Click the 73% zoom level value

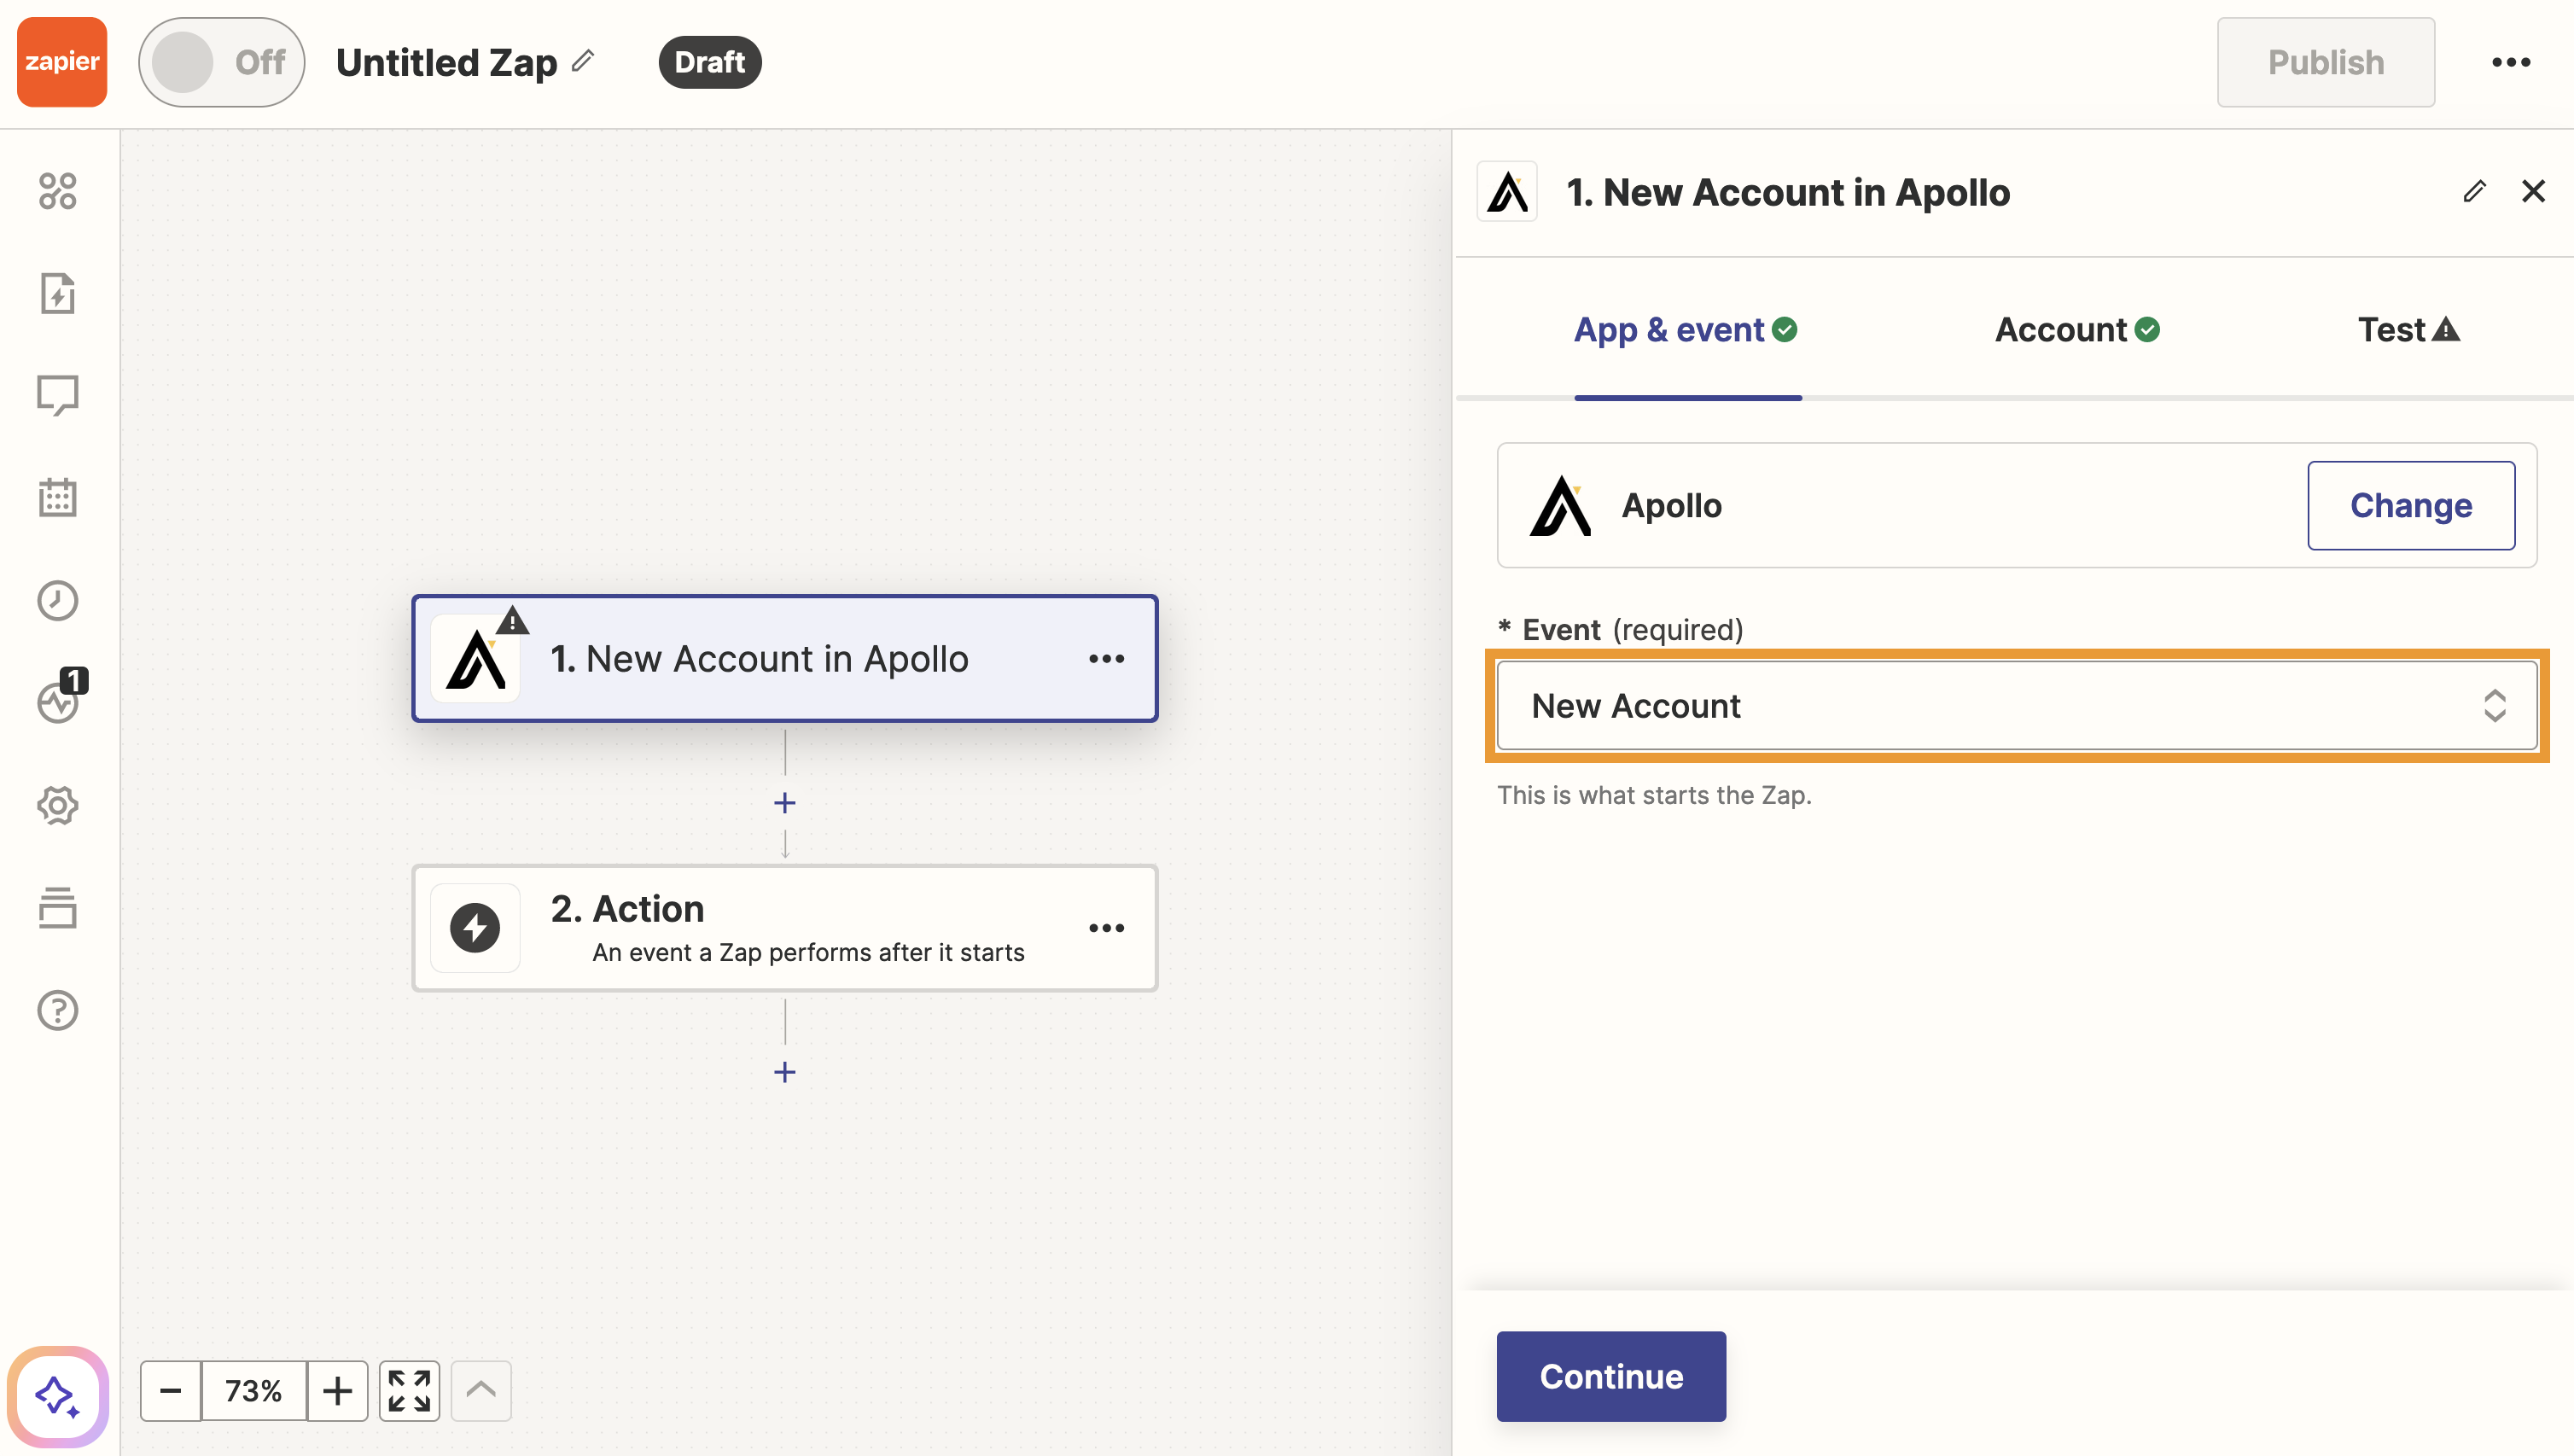click(254, 1390)
